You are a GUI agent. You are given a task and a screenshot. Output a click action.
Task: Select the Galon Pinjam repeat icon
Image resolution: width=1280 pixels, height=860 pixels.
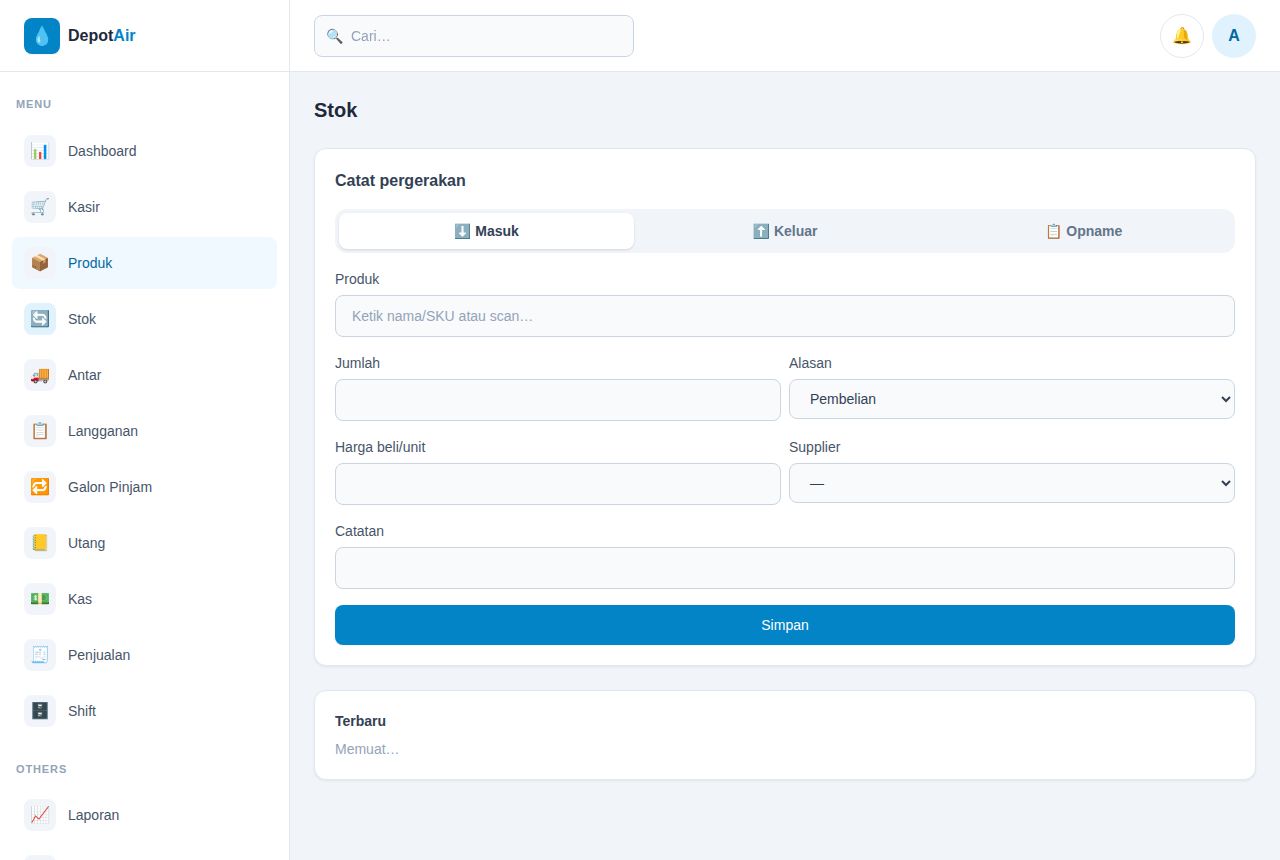[x=40, y=487]
